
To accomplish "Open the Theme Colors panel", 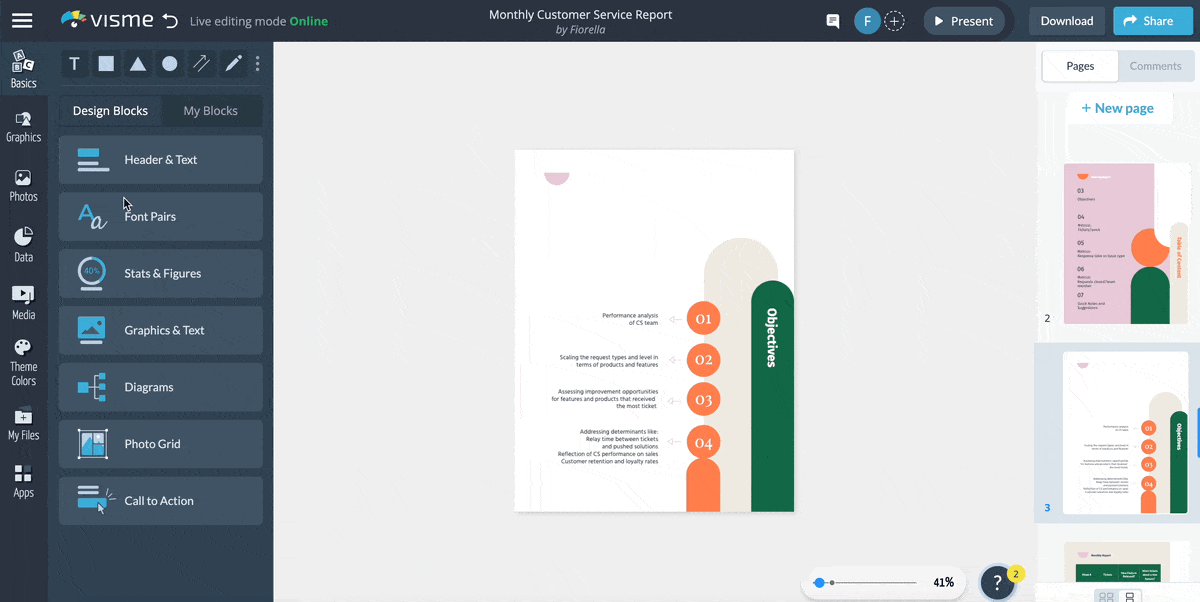I will [x=23, y=358].
